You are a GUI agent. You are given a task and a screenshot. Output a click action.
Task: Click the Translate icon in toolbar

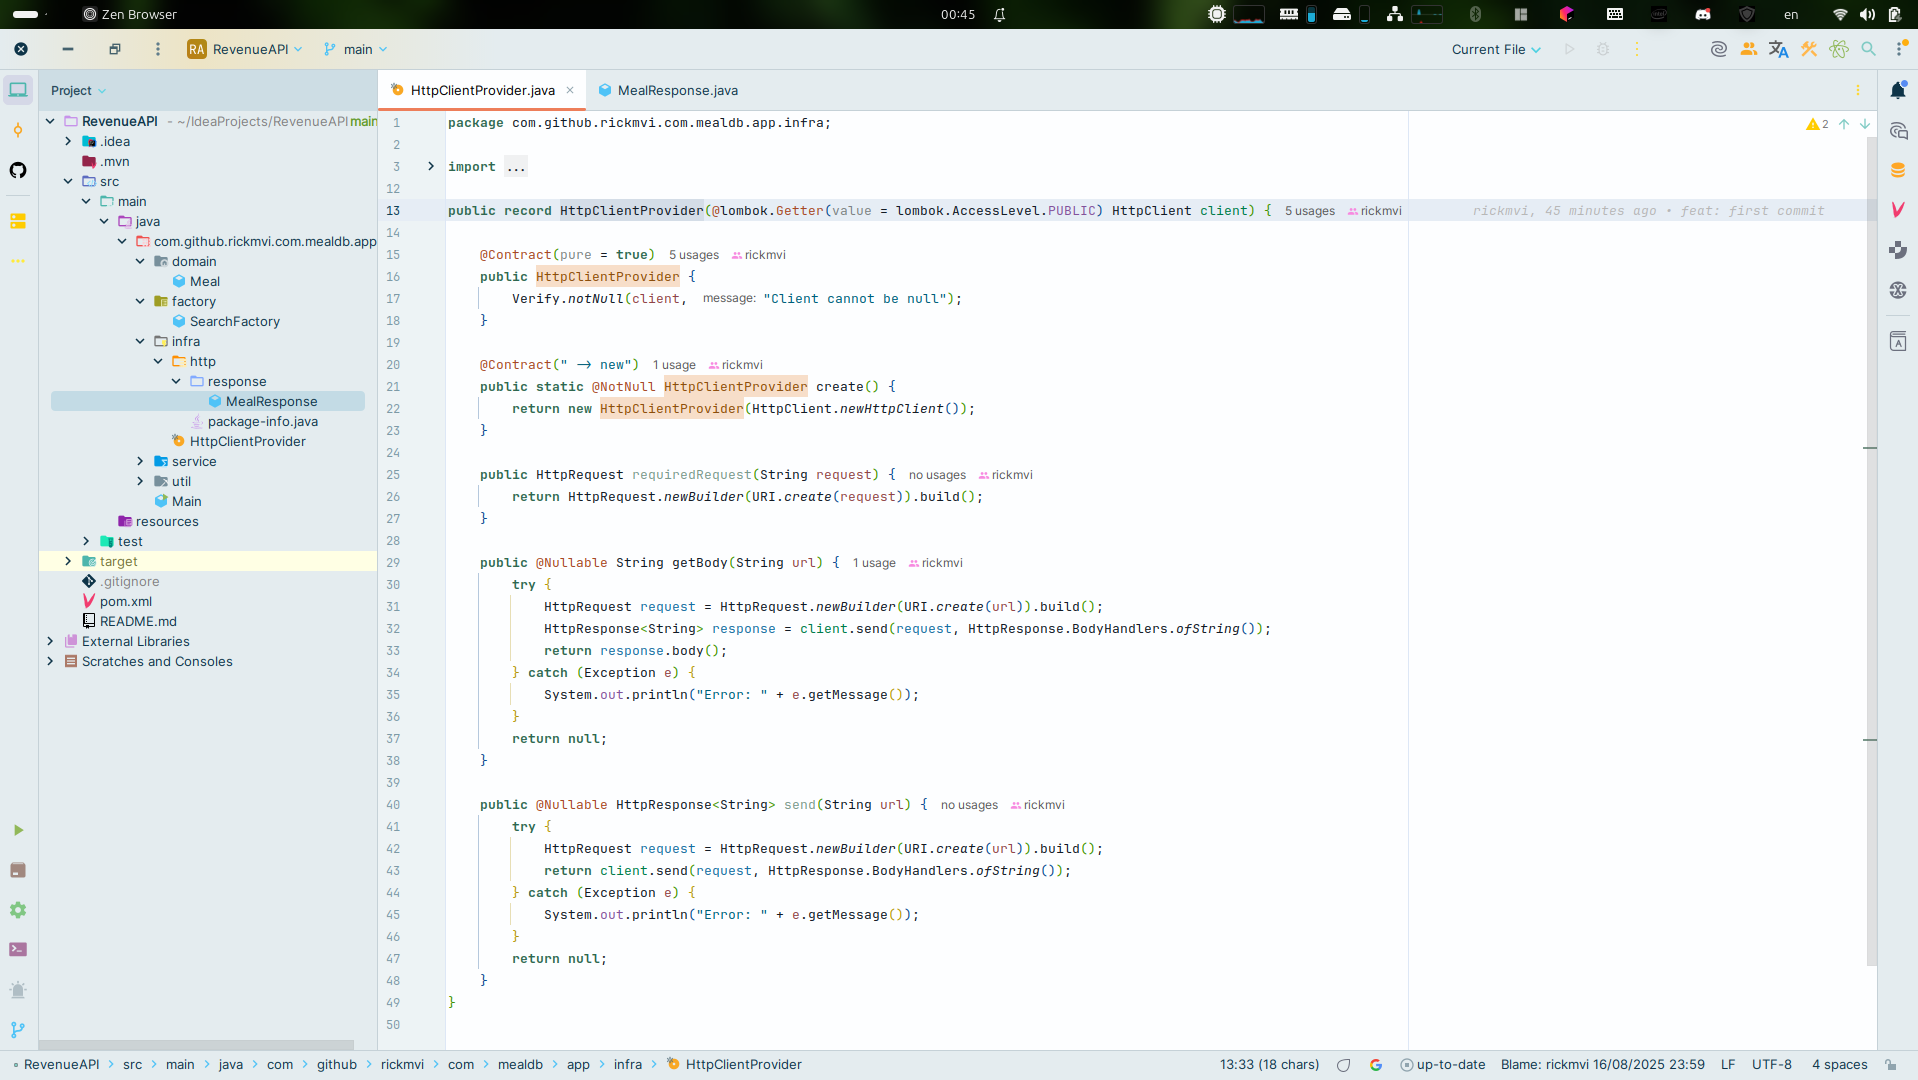pyautogui.click(x=1778, y=49)
